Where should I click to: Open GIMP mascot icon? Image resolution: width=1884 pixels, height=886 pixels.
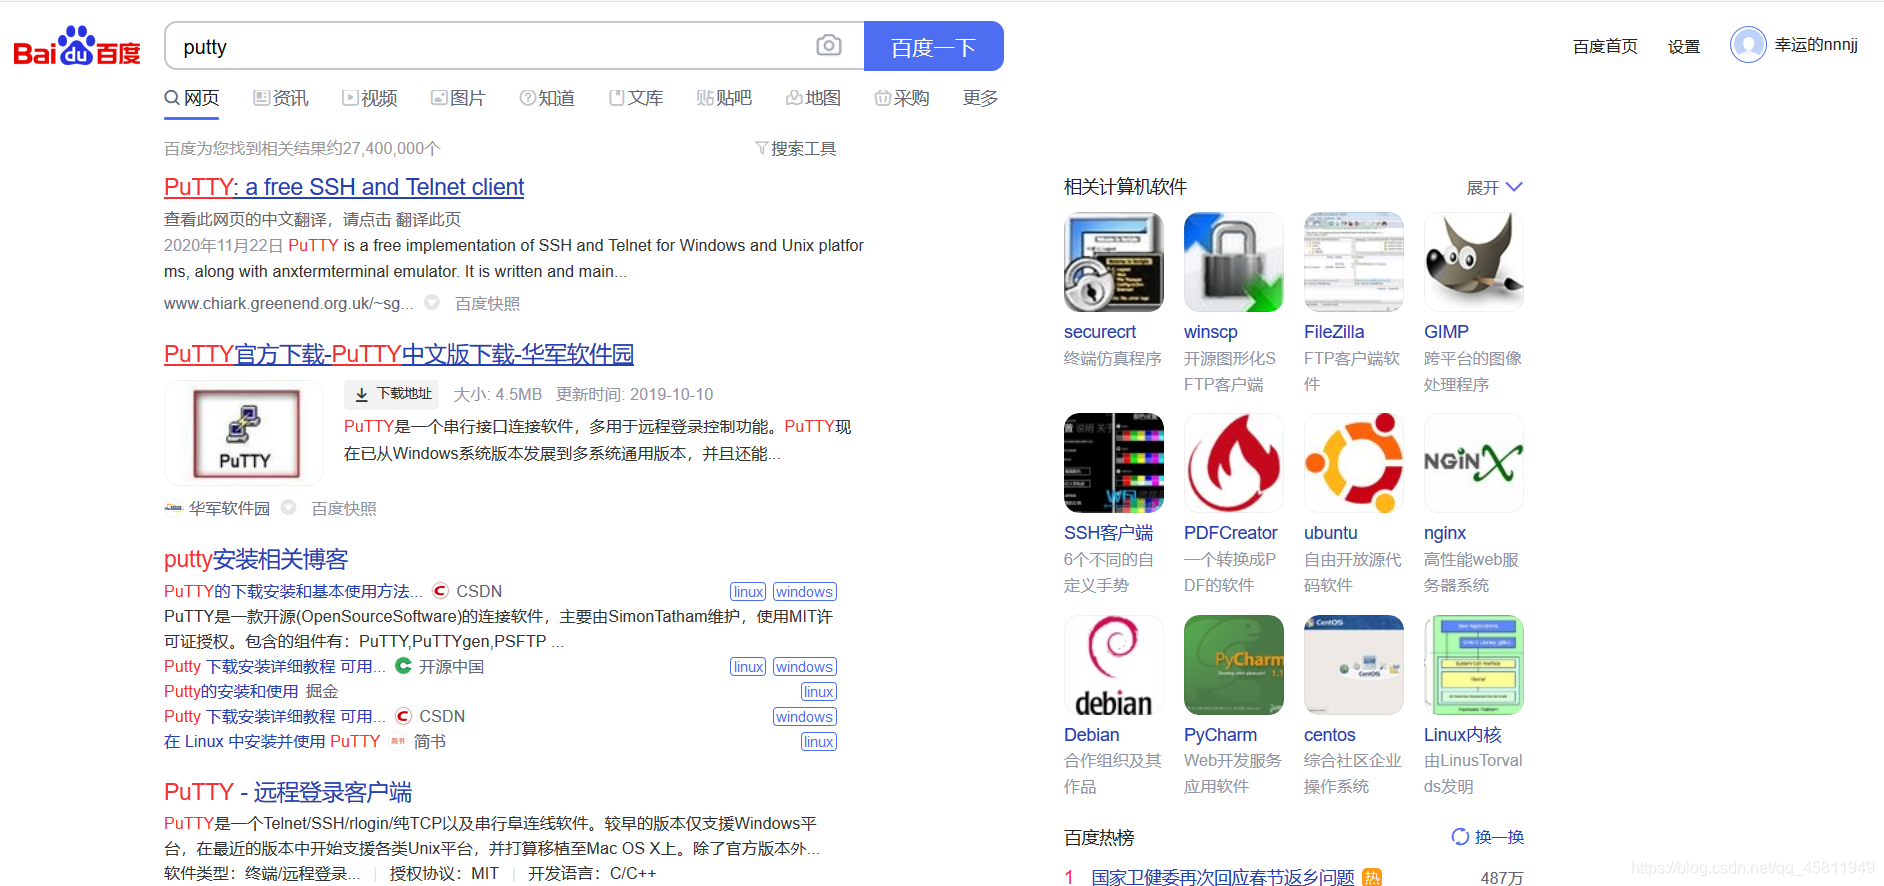[x=1473, y=262]
